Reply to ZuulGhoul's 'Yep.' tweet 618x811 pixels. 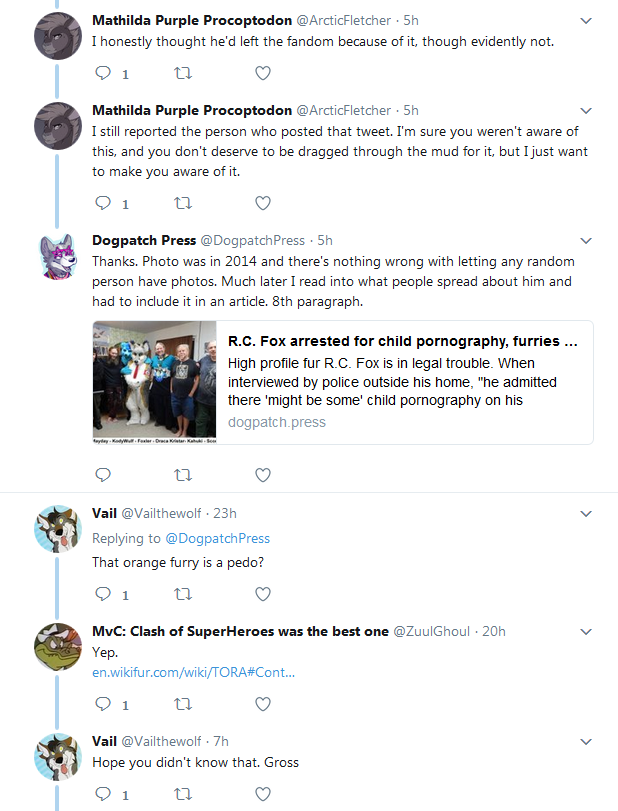click(103, 703)
